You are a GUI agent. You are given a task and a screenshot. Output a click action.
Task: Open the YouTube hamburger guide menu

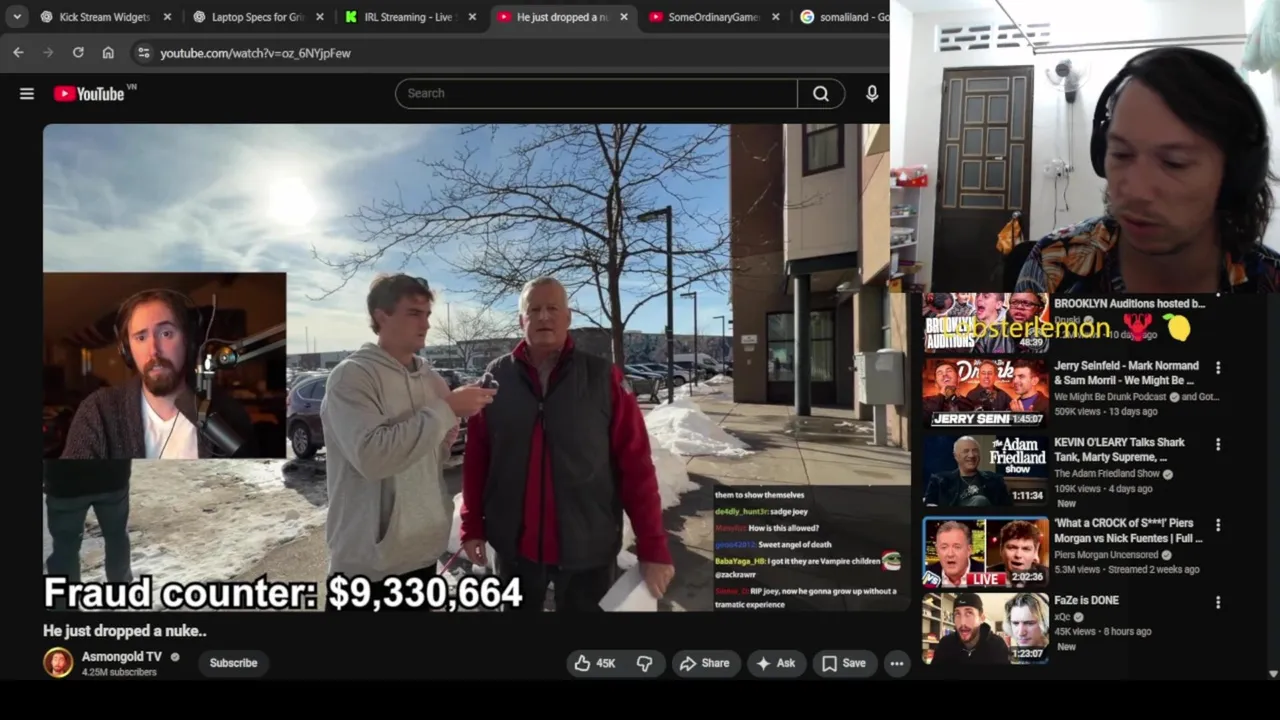(x=27, y=94)
